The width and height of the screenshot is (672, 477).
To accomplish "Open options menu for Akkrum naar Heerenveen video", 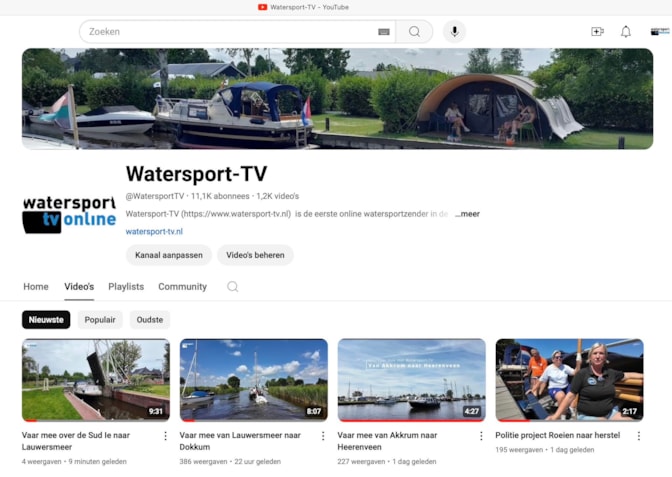I will (481, 436).
